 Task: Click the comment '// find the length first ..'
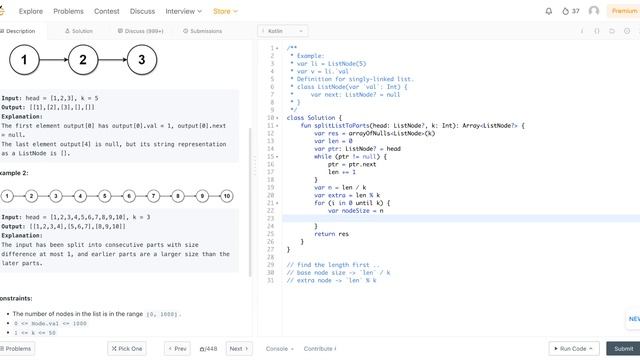pyautogui.click(x=333, y=265)
